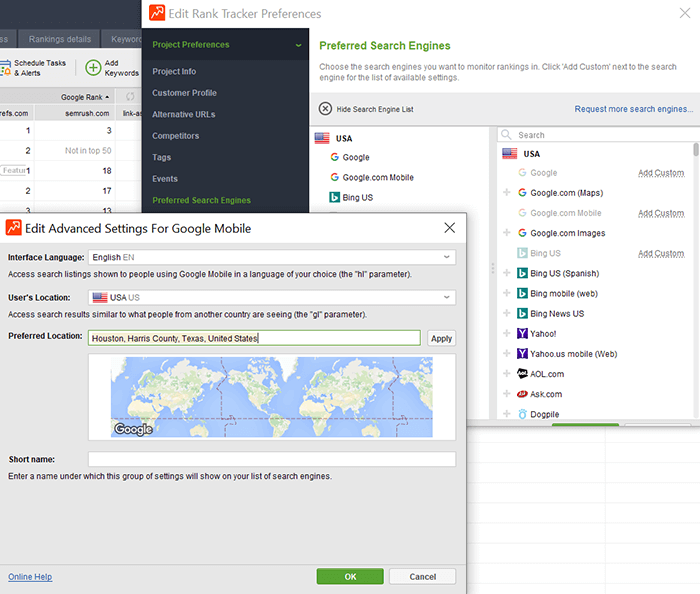Open the Interface Language dropdown

[446, 257]
